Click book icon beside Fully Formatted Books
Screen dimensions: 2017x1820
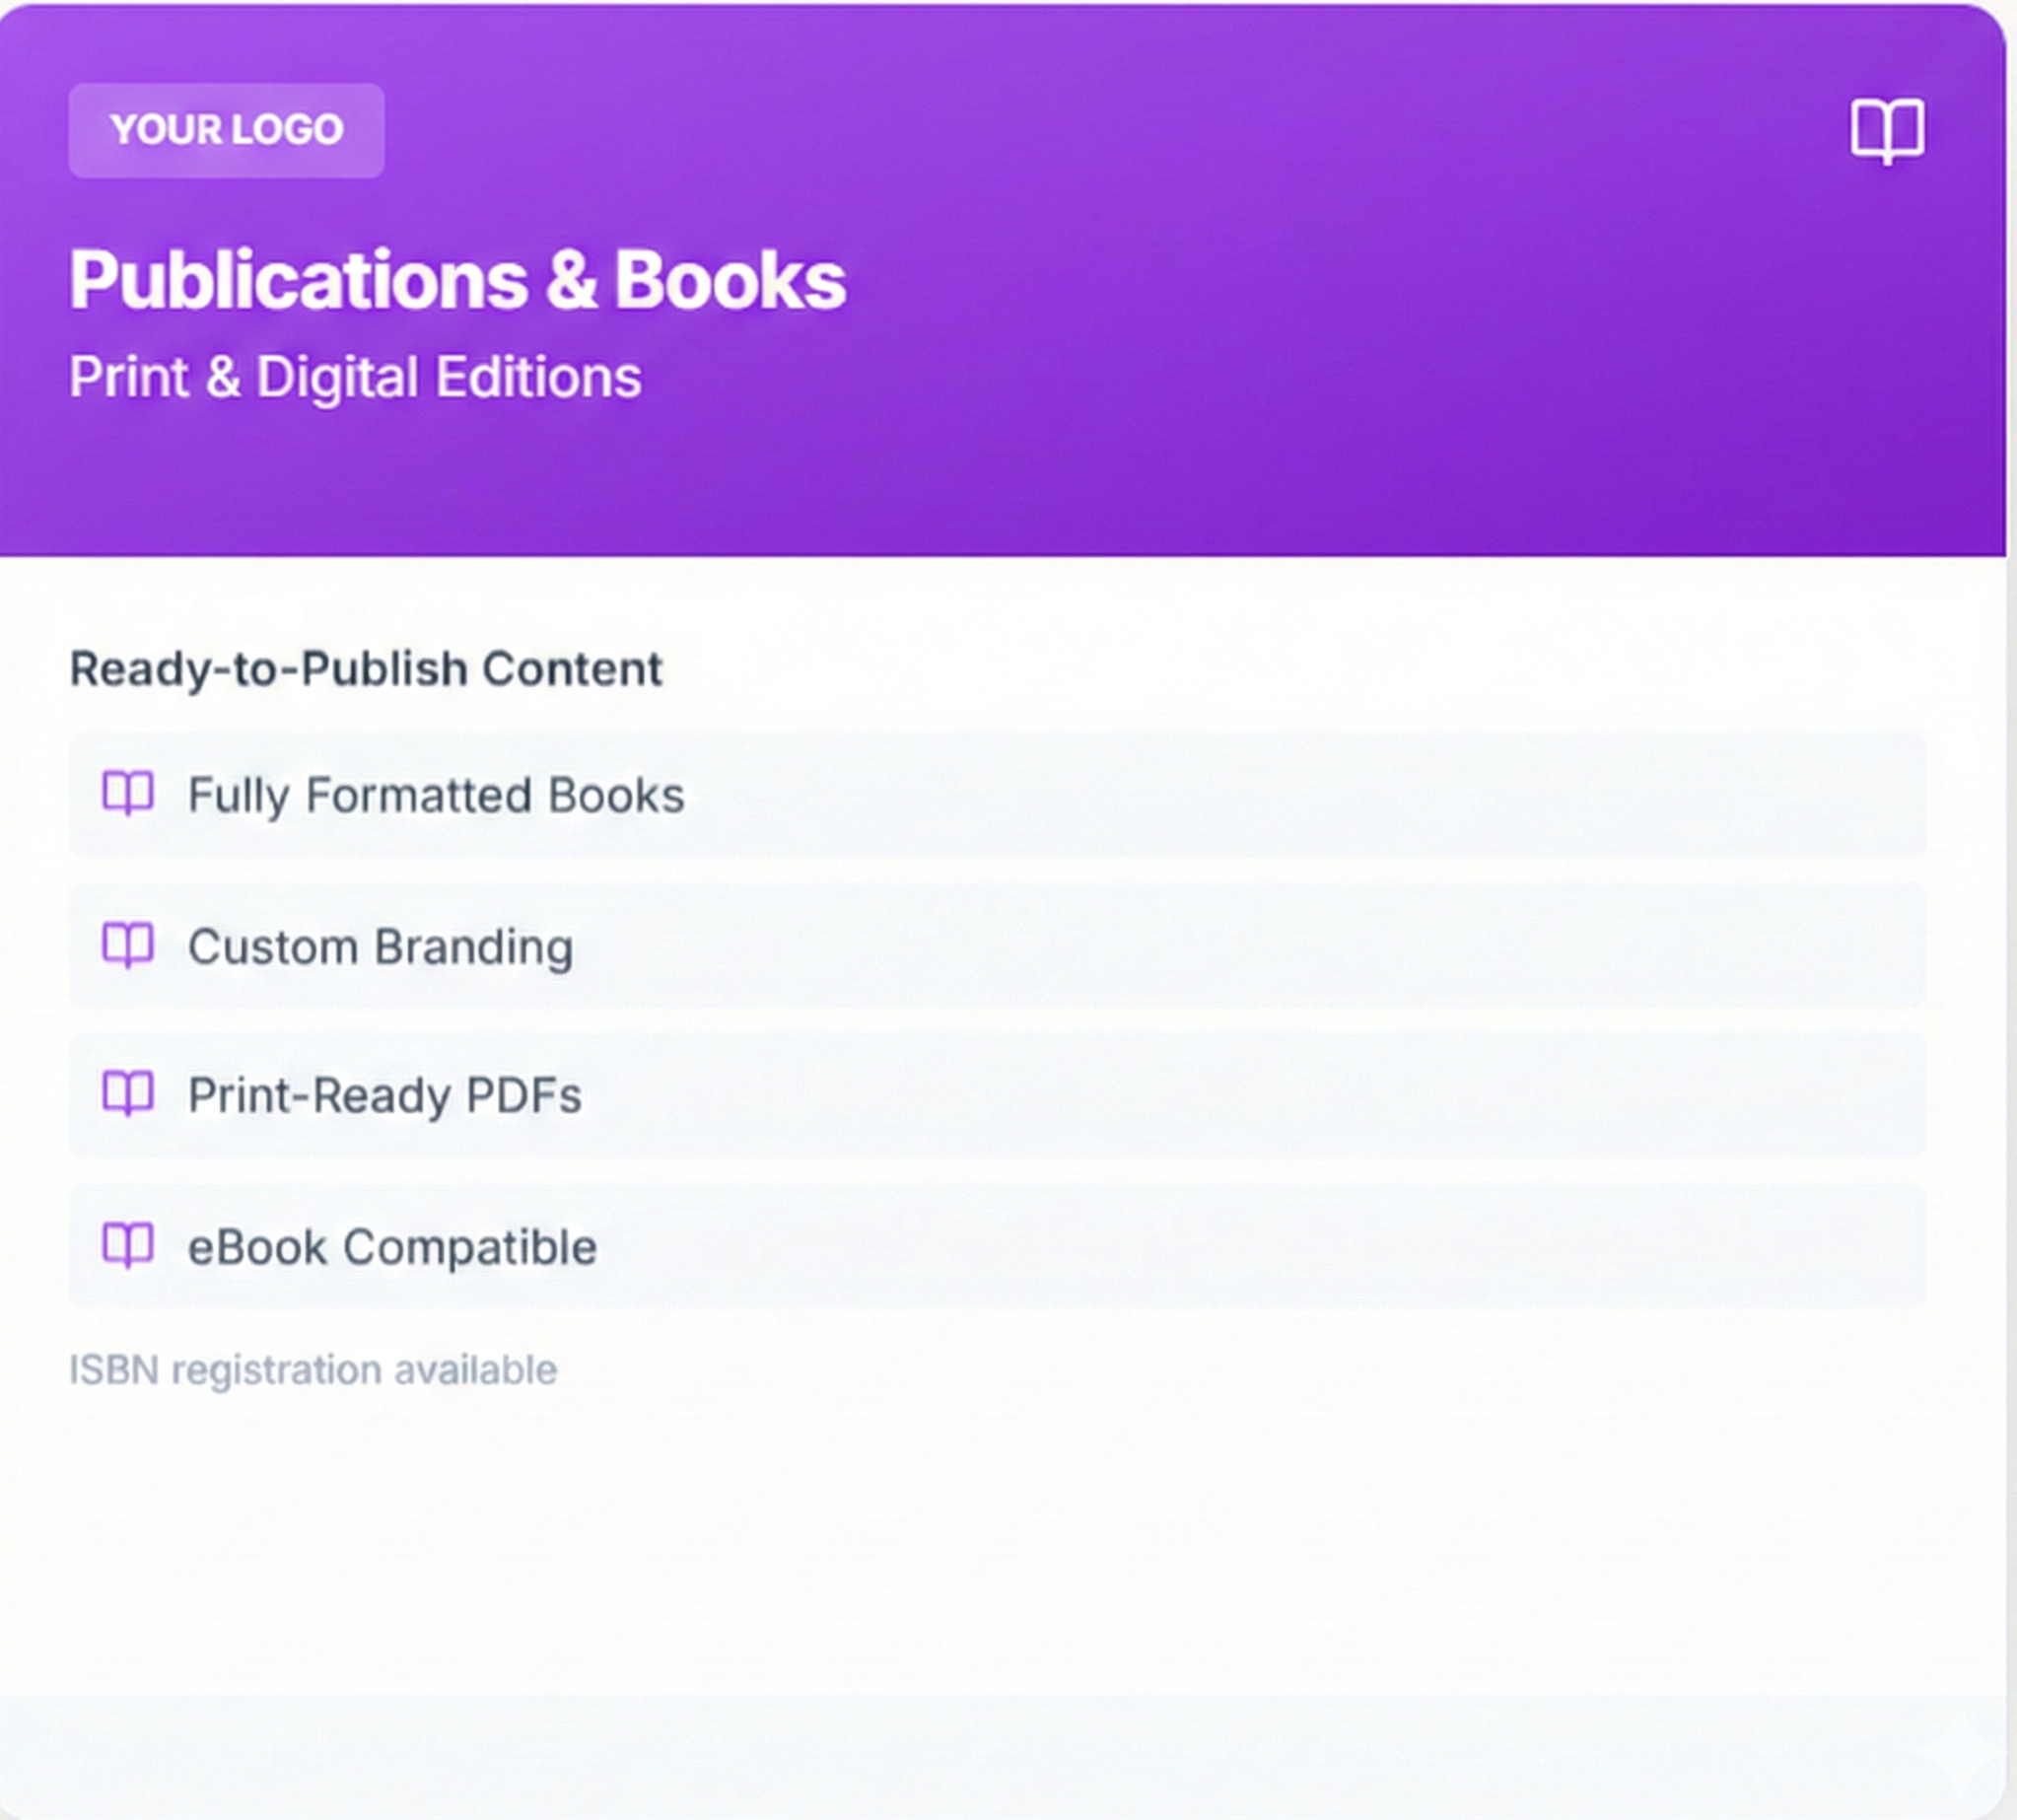pyautogui.click(x=129, y=794)
